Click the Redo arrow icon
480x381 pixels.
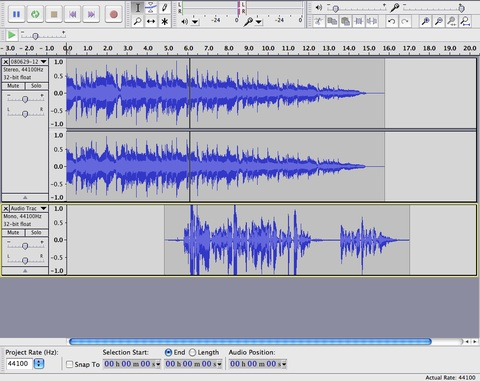pos(405,21)
